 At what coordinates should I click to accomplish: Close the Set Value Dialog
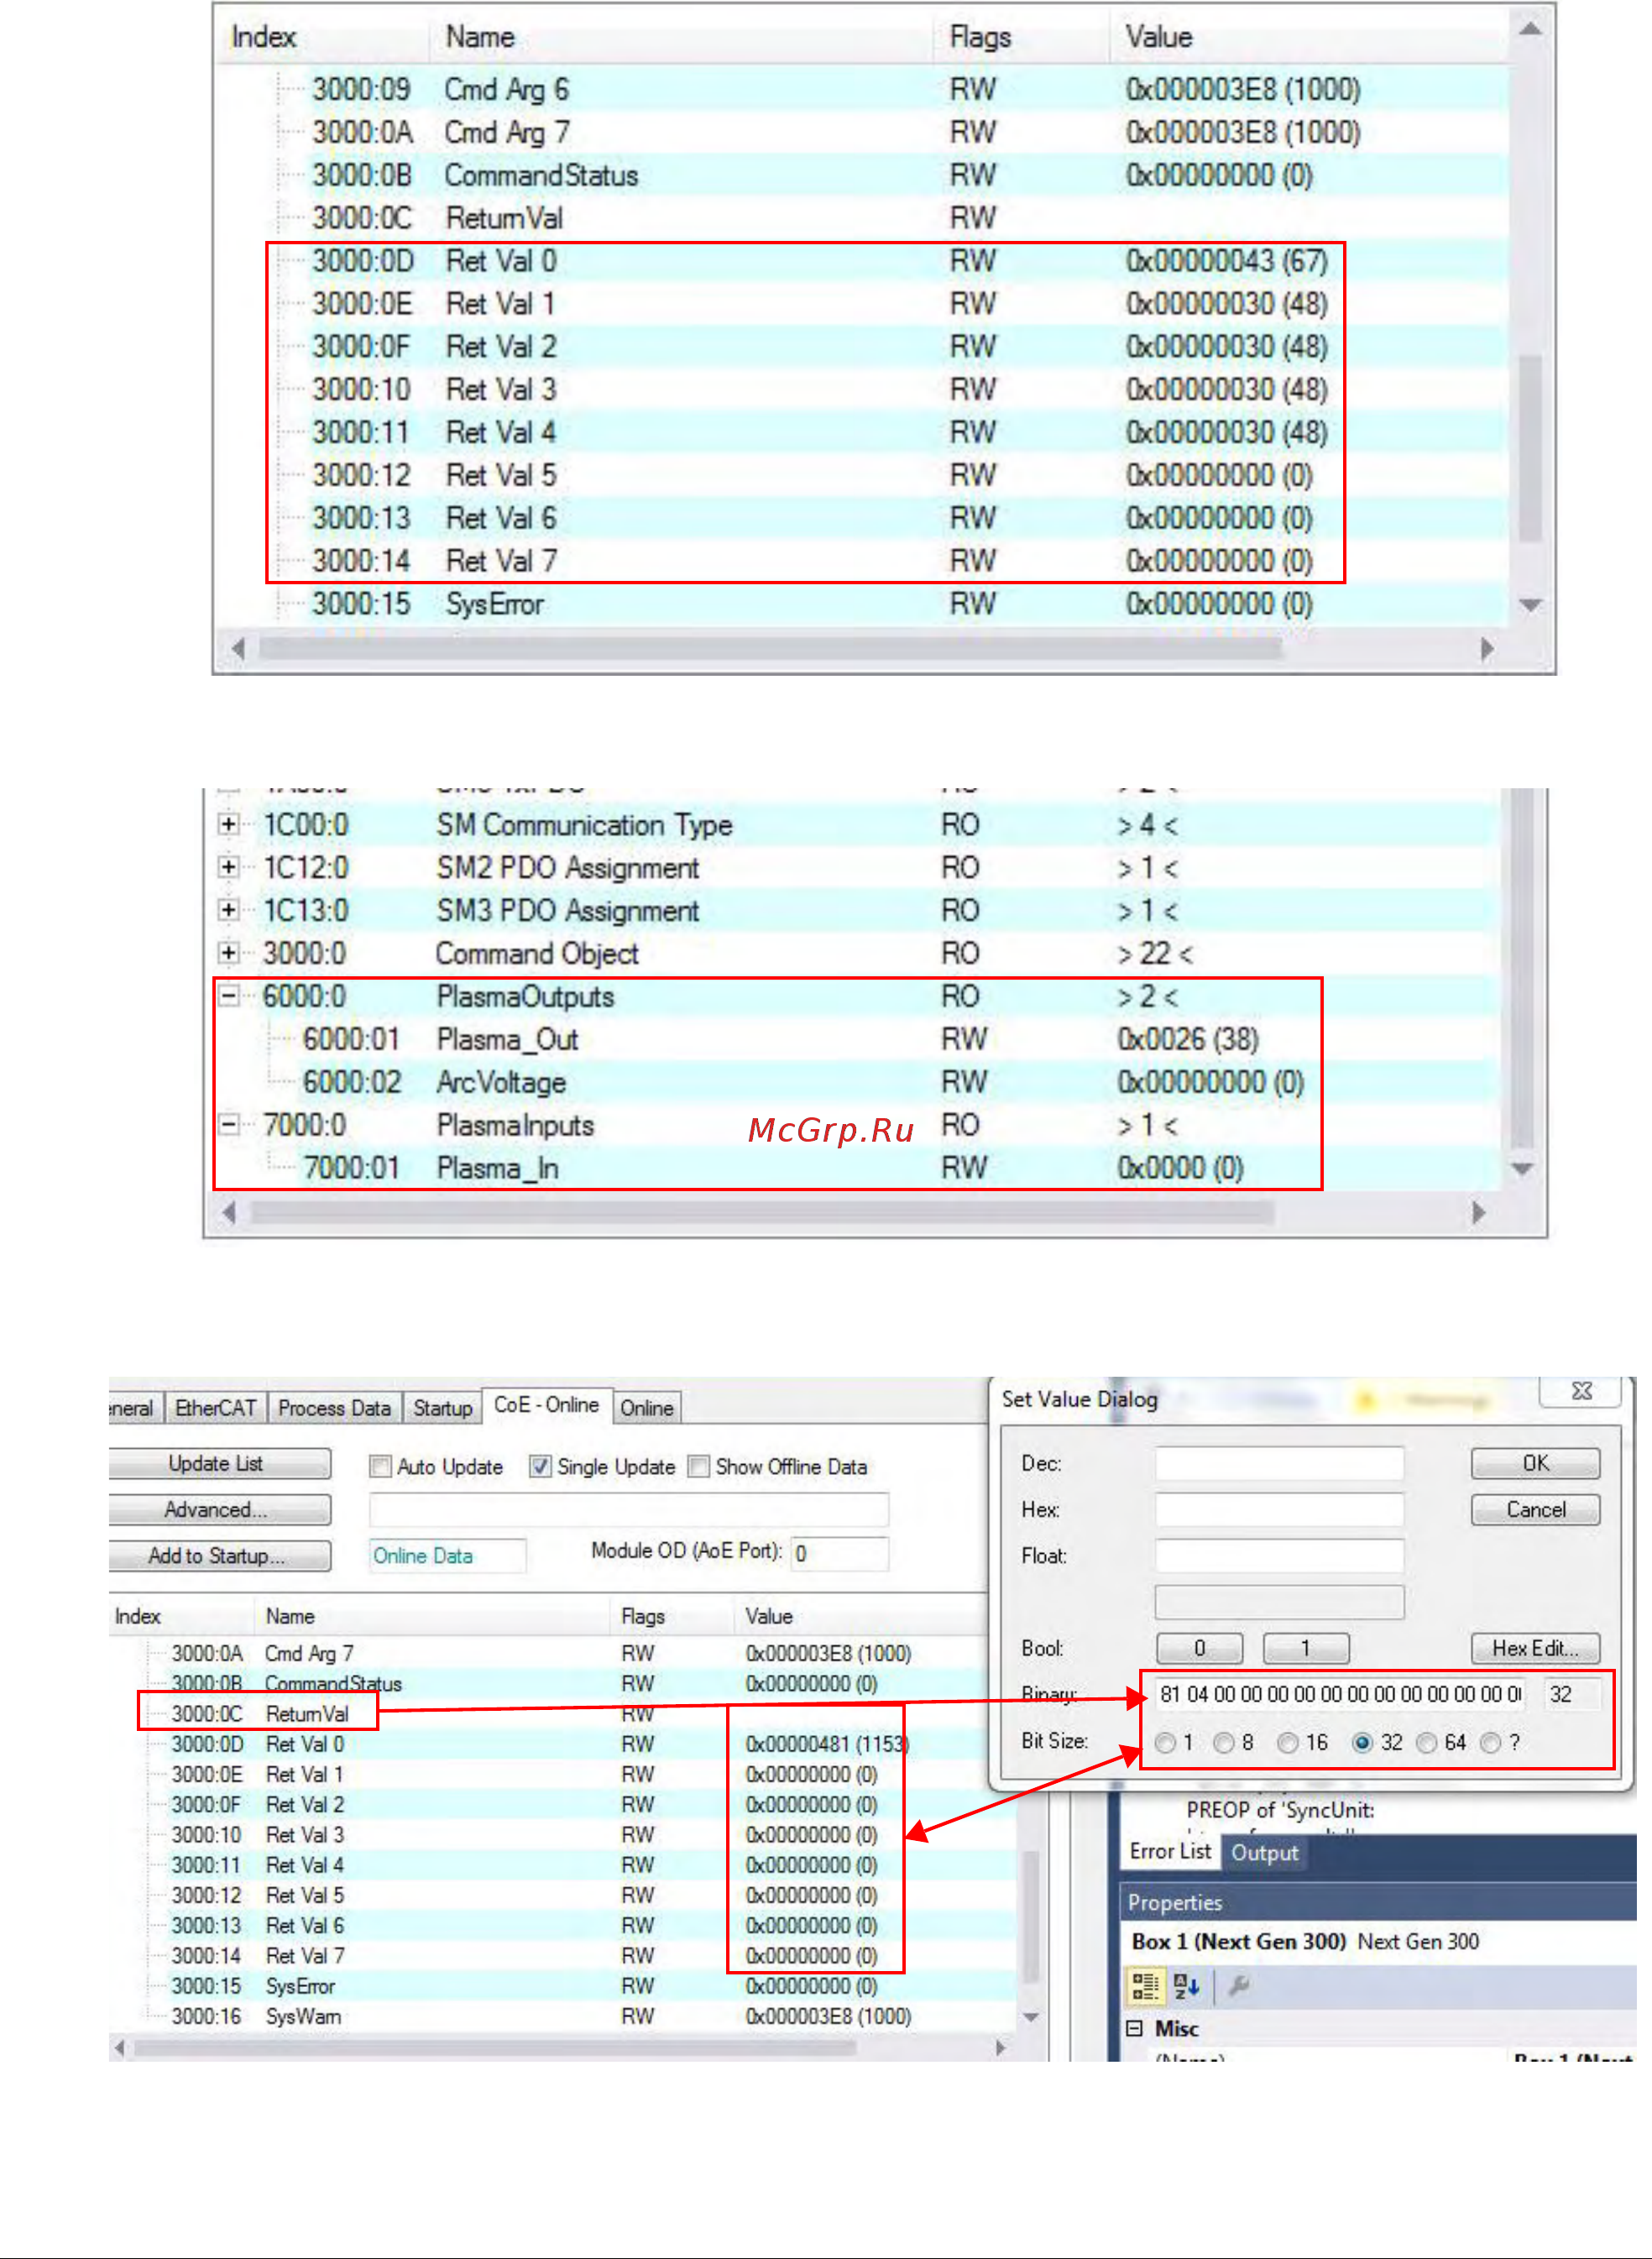coord(1581,1391)
